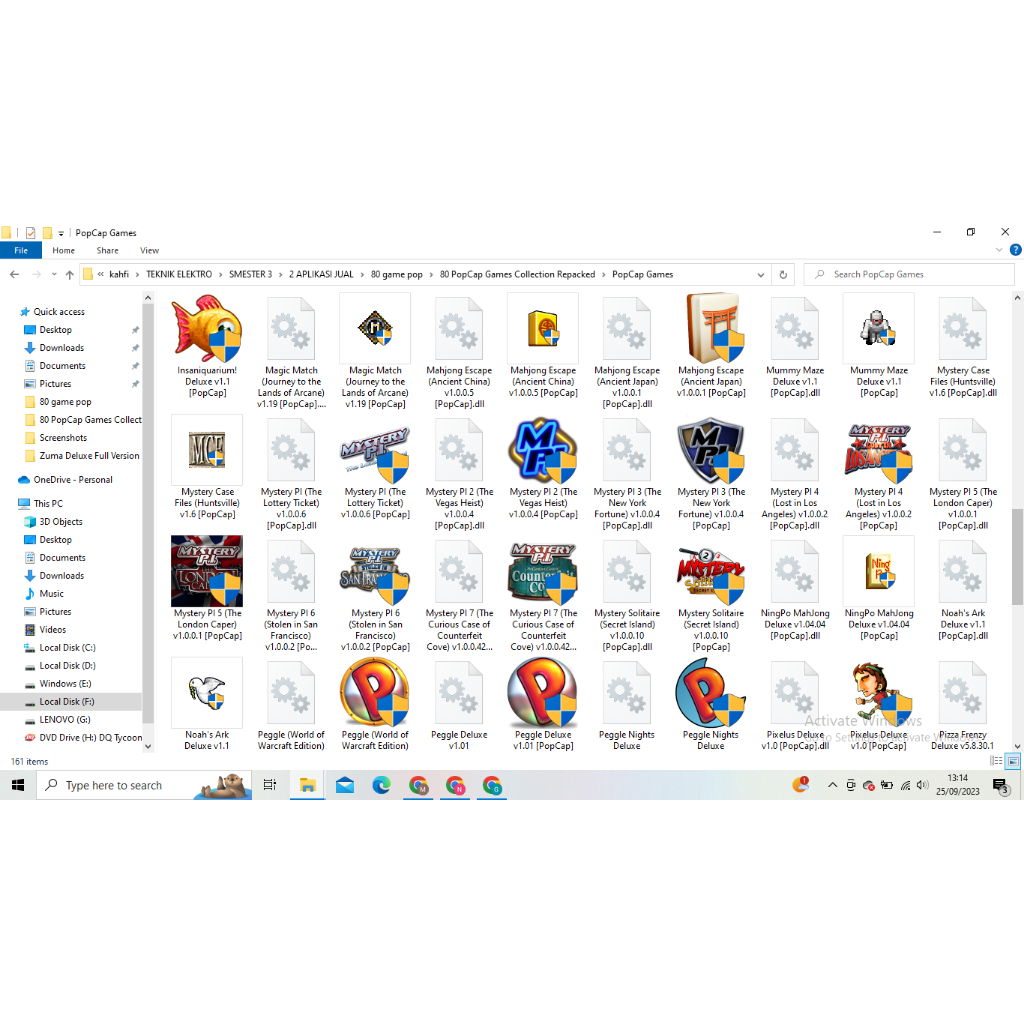Select Mystery PI 6 (Stolen in San Francisco) [PopCap] icon
1024x1024 pixels.
(x=375, y=575)
